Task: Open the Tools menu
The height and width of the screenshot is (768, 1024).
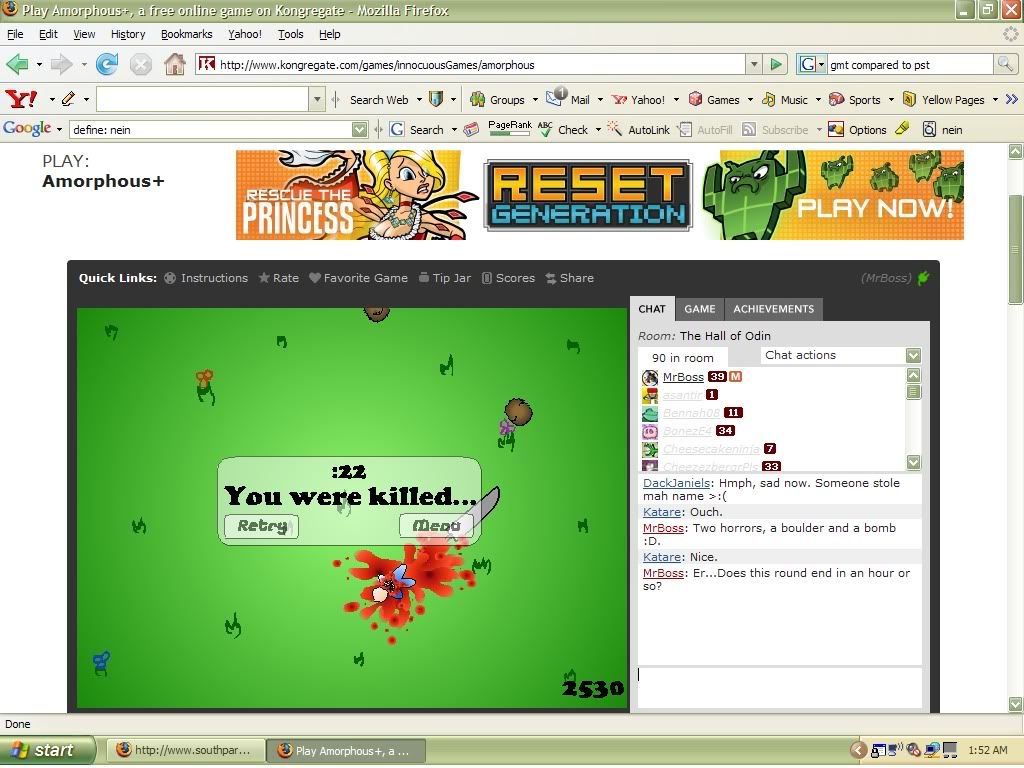Action: [x=290, y=34]
